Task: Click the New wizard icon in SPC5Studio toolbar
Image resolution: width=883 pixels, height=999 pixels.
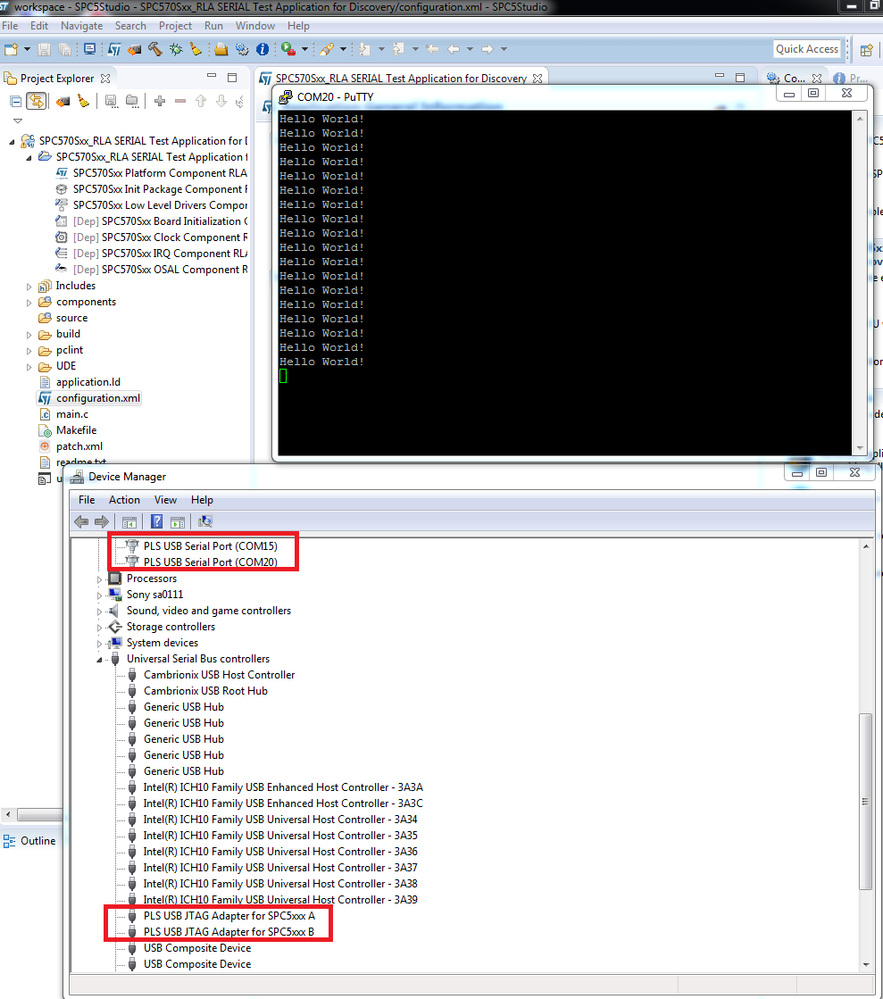Action: pyautogui.click(x=11, y=49)
